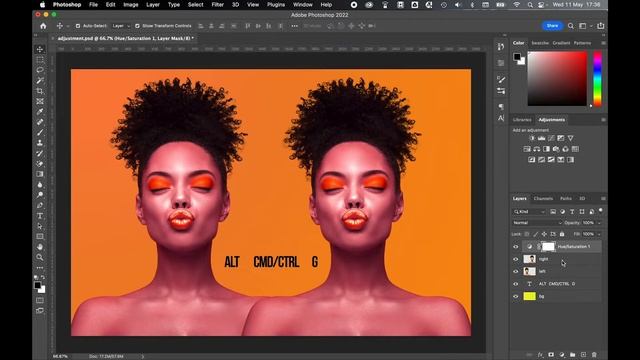Toggle lock all layer icon
This screenshot has height=360, width=640.
[562, 234]
